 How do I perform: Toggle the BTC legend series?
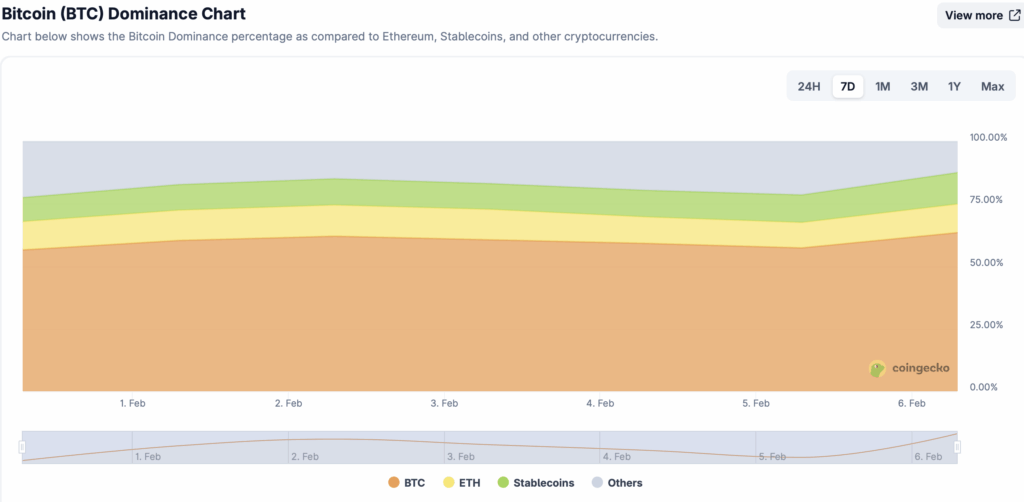406,483
